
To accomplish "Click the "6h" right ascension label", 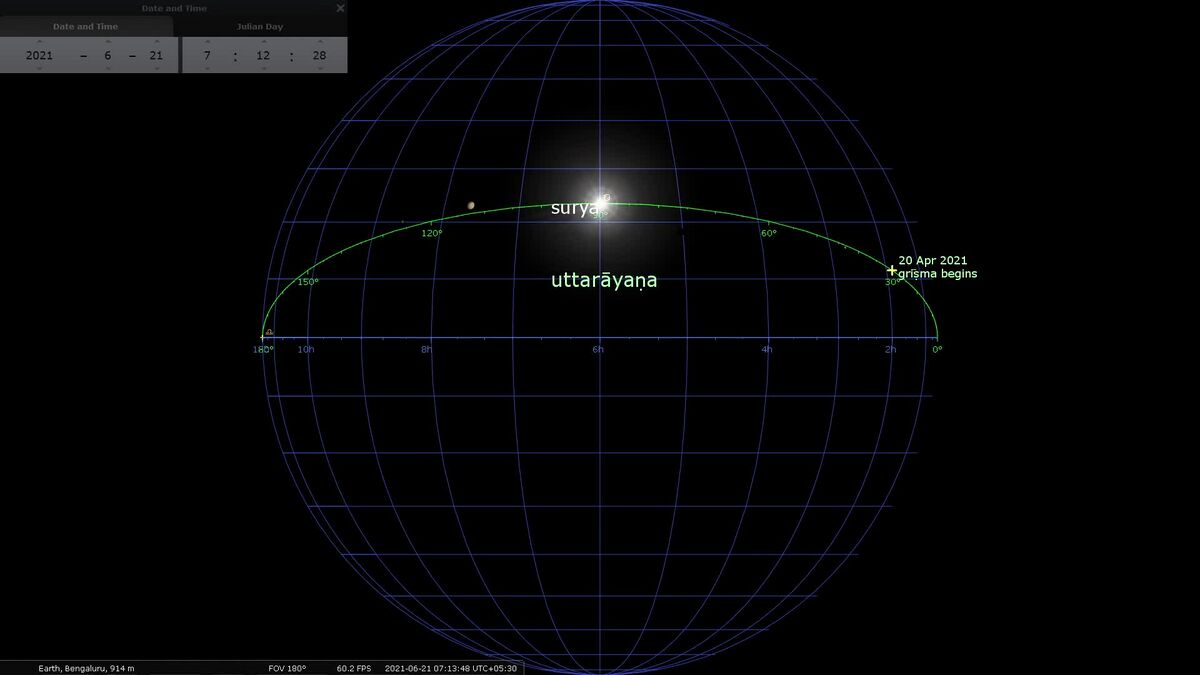I will [598, 350].
